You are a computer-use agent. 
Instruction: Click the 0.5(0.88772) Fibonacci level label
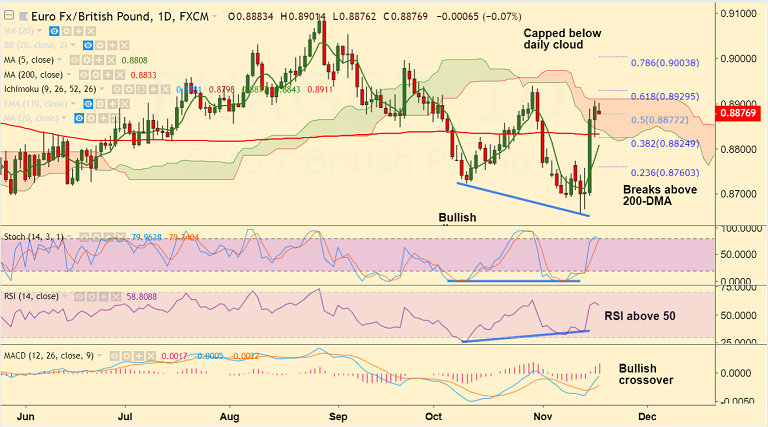point(659,120)
